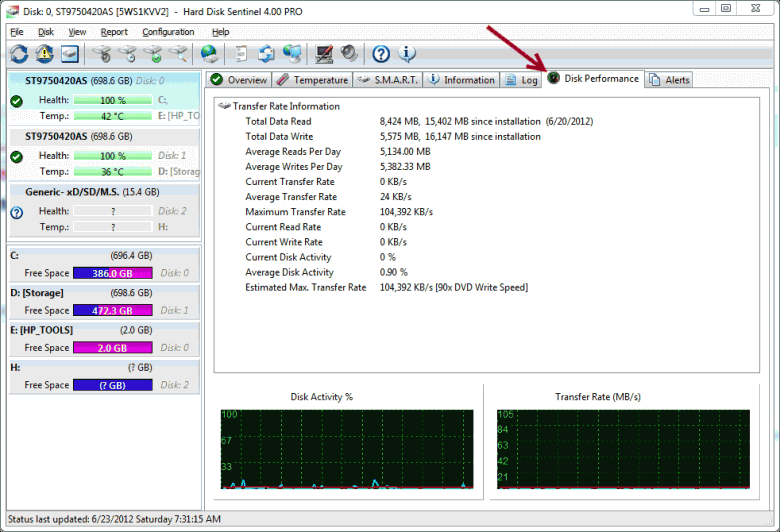Click the disk icon with stethoscope

pos(102,54)
